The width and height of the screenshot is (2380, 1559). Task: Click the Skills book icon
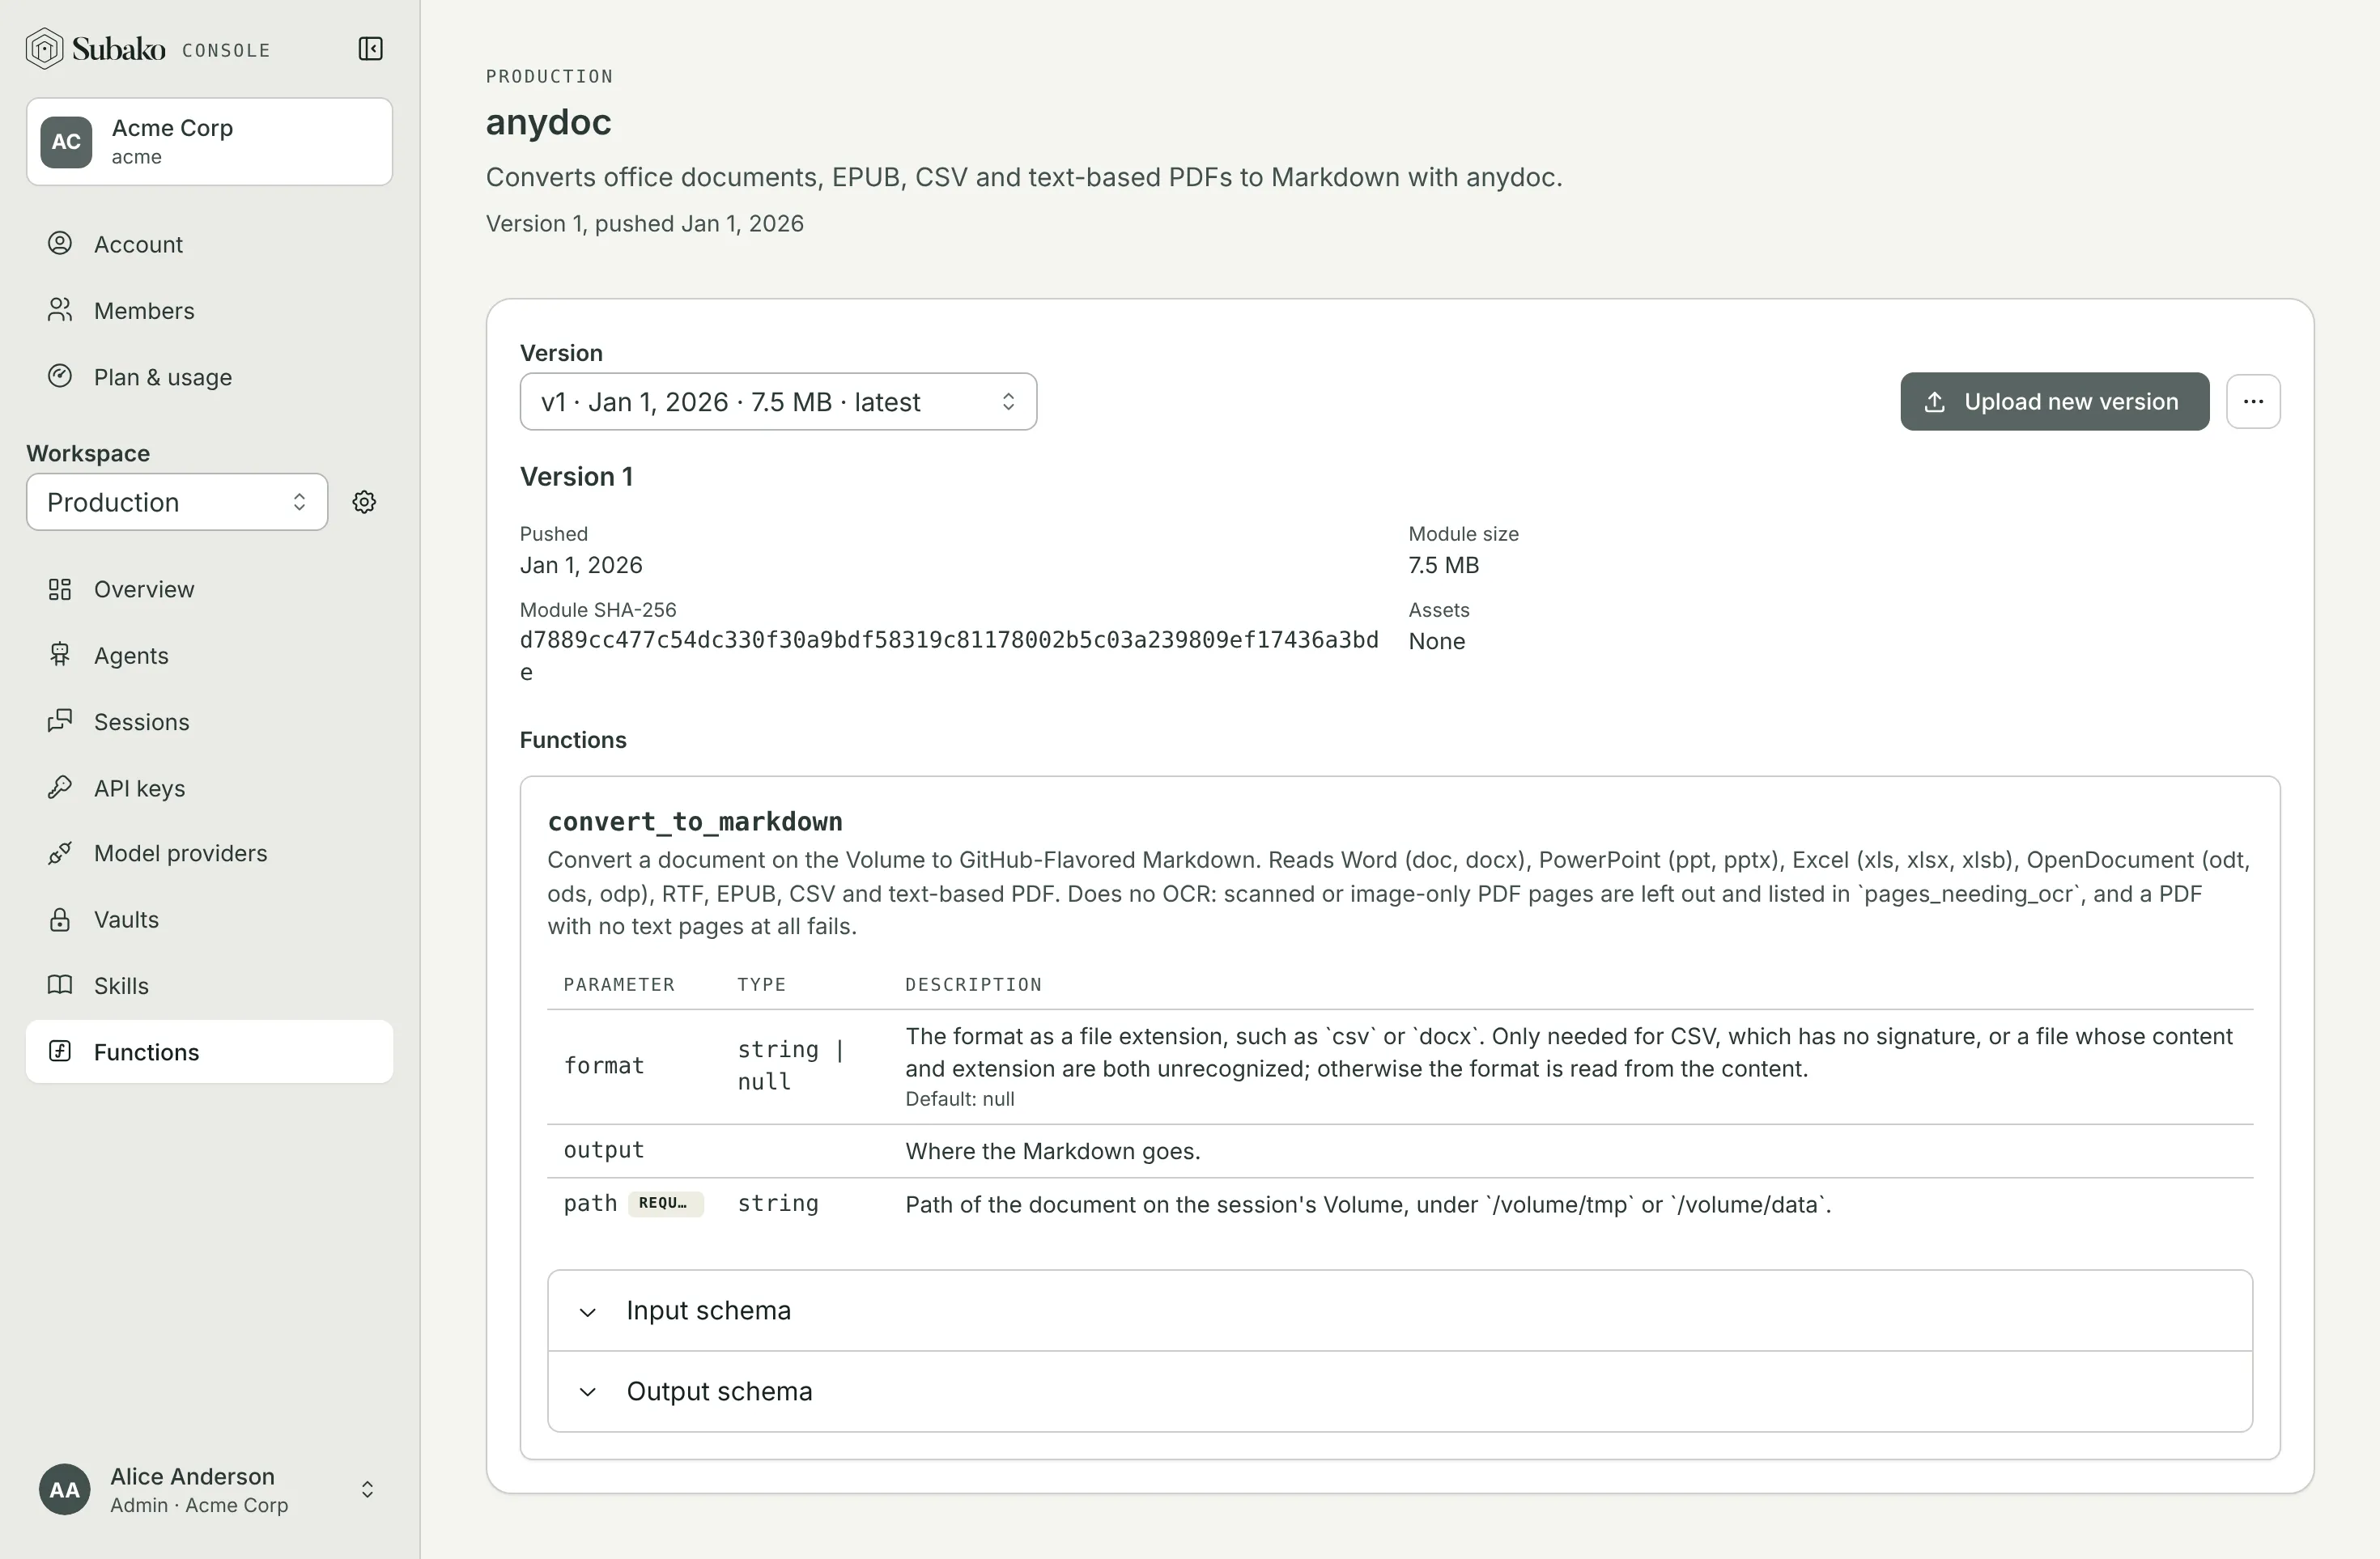(x=60, y=985)
